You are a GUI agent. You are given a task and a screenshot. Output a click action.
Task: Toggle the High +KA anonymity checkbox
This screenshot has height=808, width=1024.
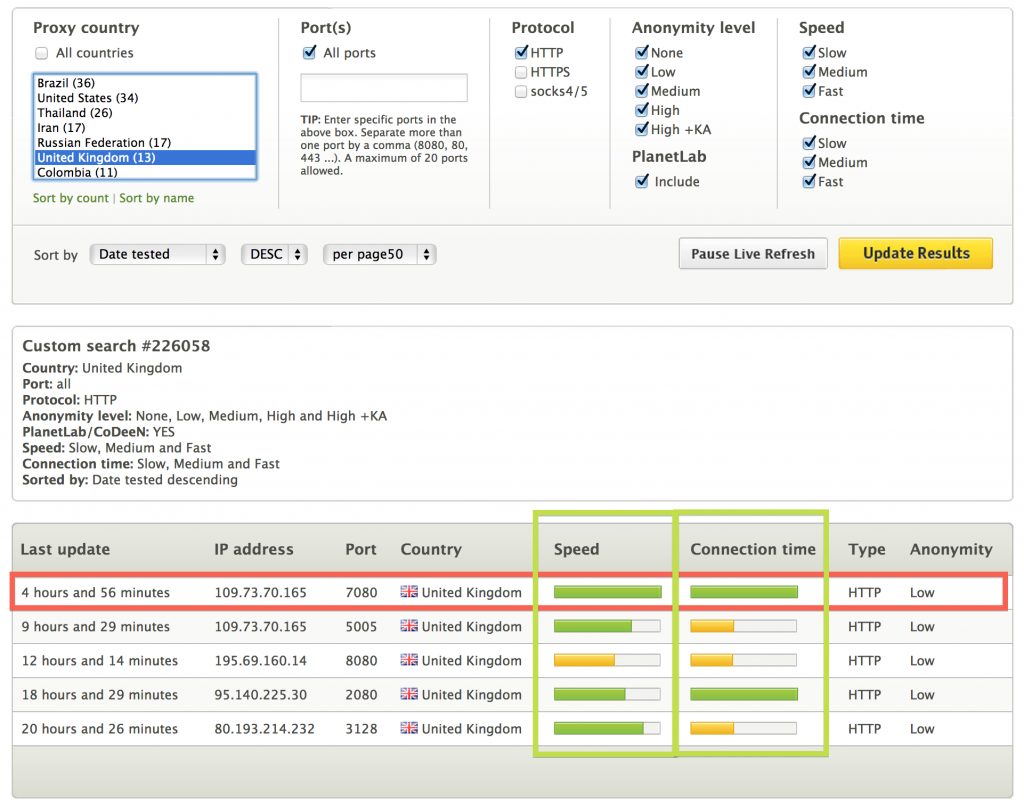(x=642, y=129)
